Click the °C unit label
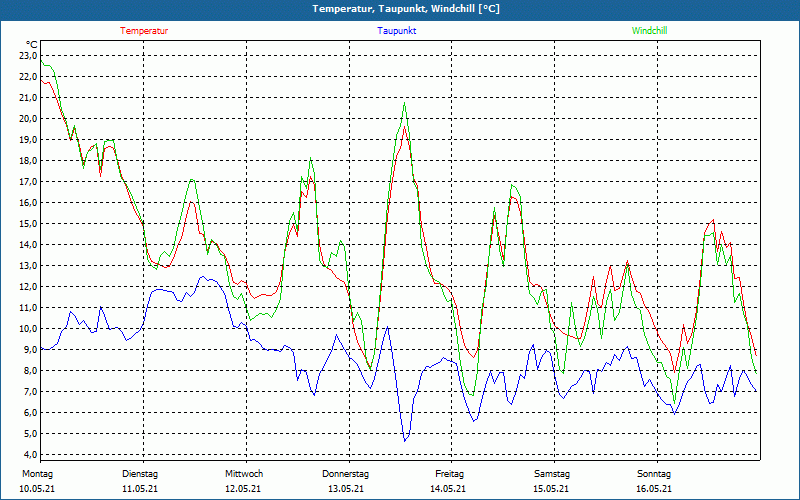Screen dimensions: 800x500 point(32,45)
